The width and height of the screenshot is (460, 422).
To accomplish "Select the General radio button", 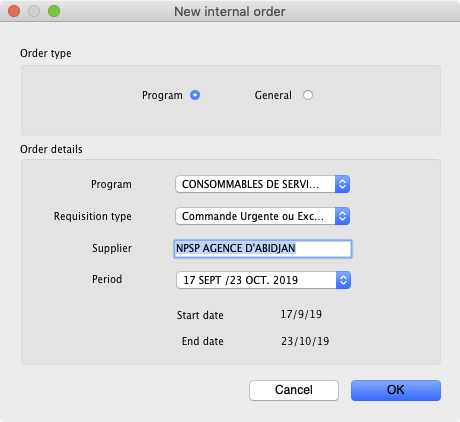I will (x=308, y=95).
